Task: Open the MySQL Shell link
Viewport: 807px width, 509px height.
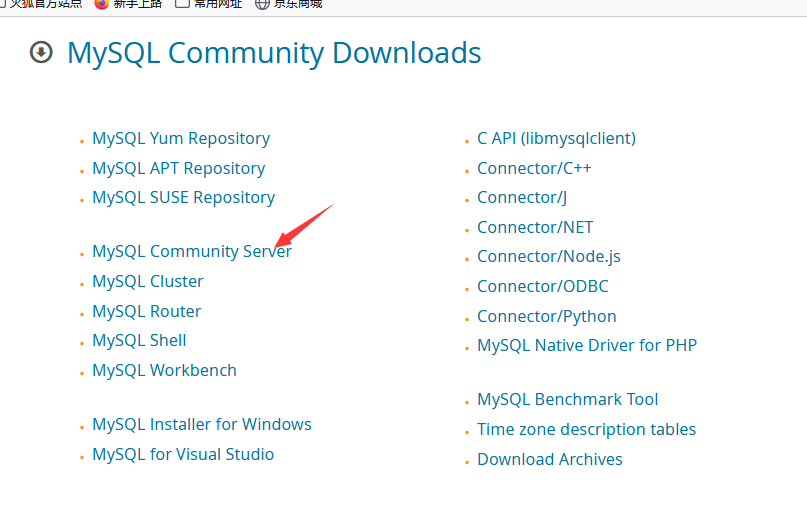Action: (139, 341)
